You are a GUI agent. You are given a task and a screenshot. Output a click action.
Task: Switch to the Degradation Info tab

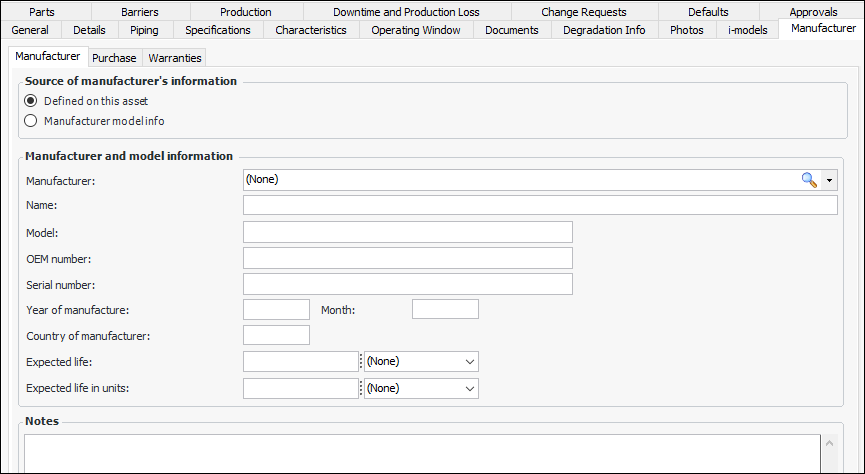603,30
